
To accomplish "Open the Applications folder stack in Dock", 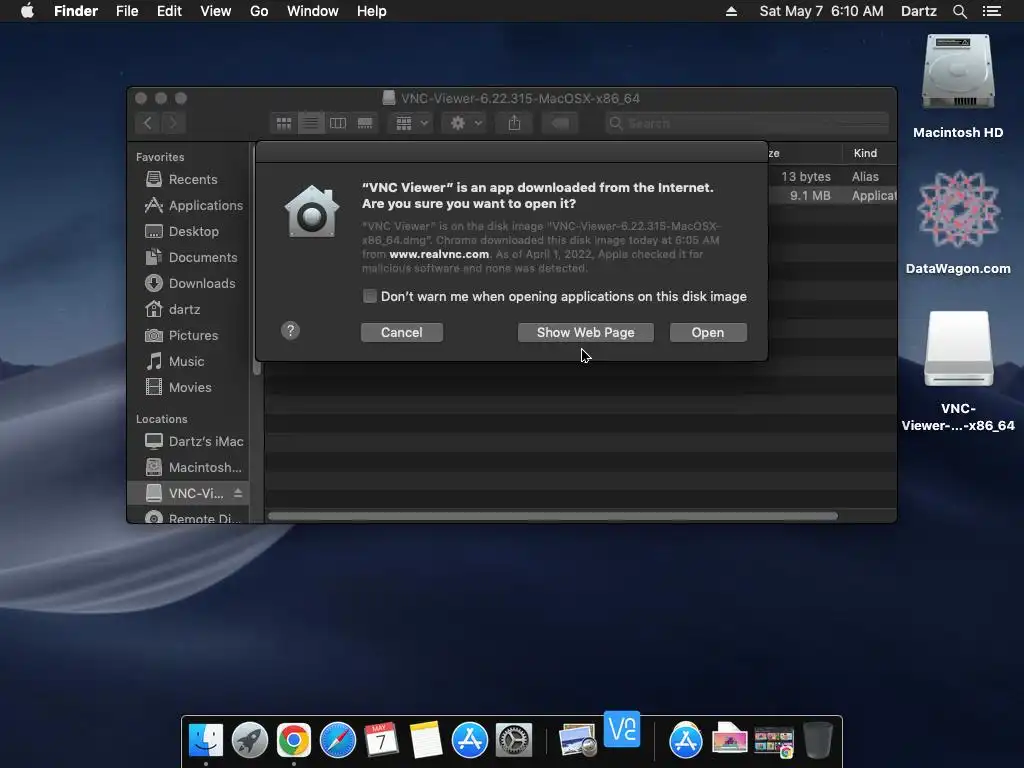I will [x=685, y=740].
